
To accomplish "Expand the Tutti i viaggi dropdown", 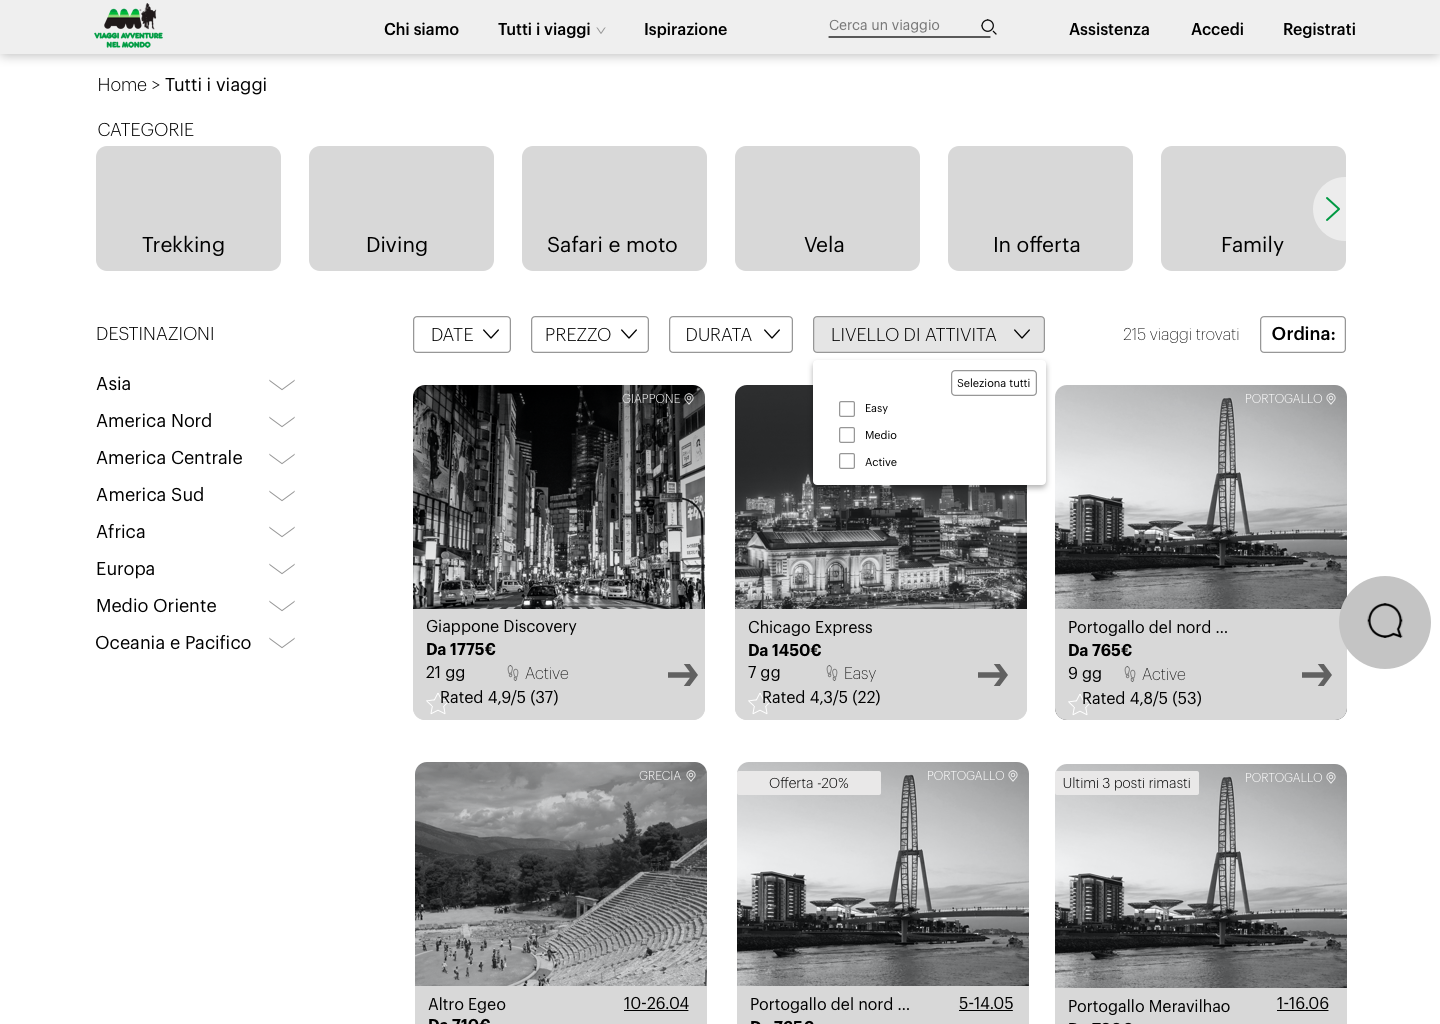I will tap(551, 29).
